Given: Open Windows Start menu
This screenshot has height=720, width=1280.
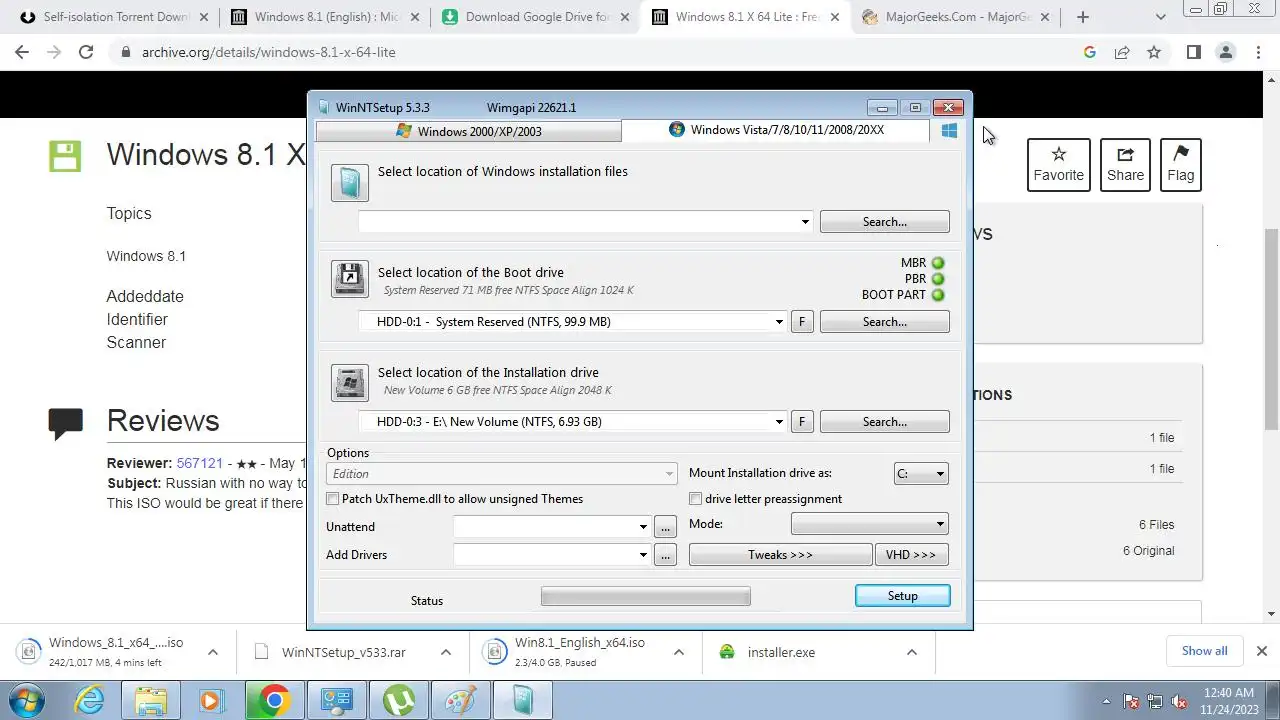Looking at the screenshot, I should point(27,701).
